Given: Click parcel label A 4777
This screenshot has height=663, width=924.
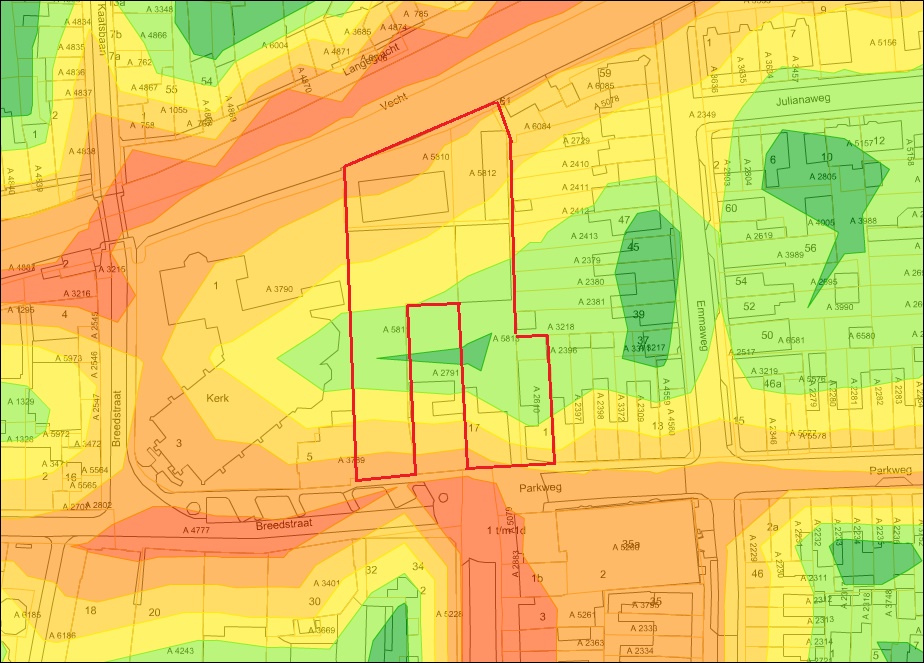Looking at the screenshot, I should 196,530.
